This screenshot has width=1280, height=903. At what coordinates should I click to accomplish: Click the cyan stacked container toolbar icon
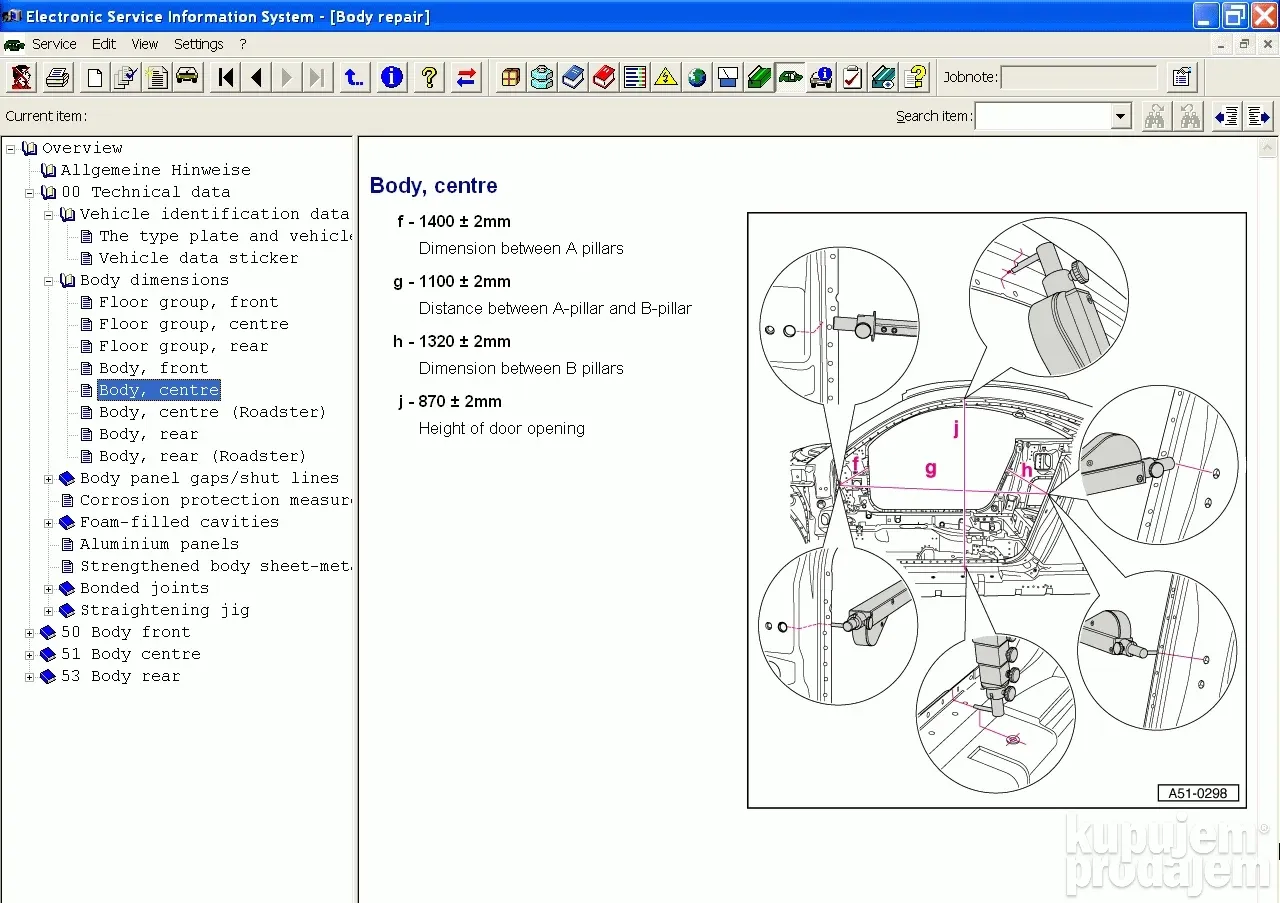pos(542,77)
